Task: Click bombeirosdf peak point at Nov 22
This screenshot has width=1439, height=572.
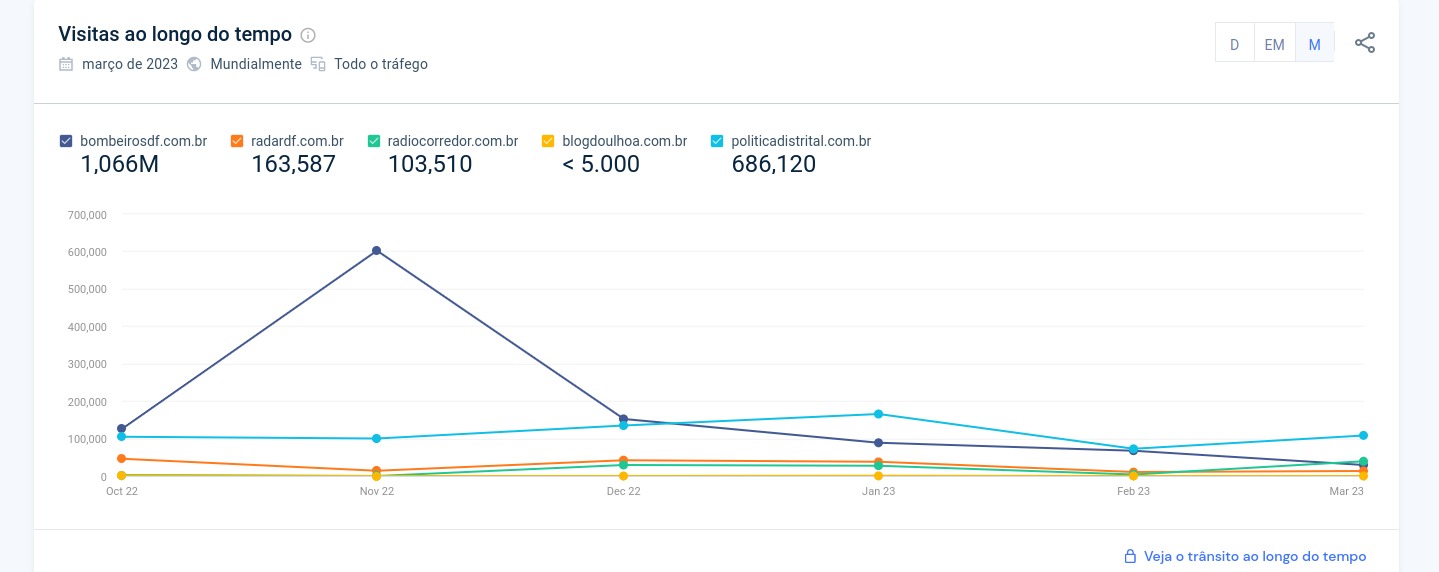Action: tap(376, 251)
